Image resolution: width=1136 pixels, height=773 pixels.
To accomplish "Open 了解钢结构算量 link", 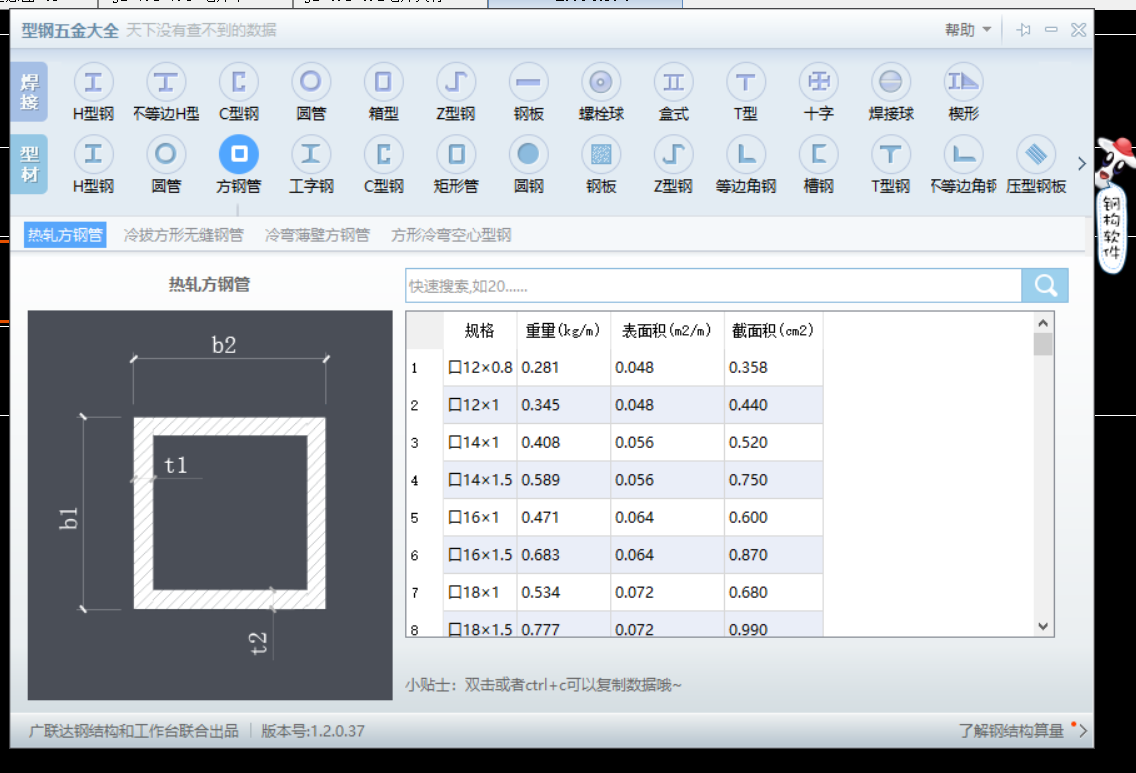I will [1011, 730].
